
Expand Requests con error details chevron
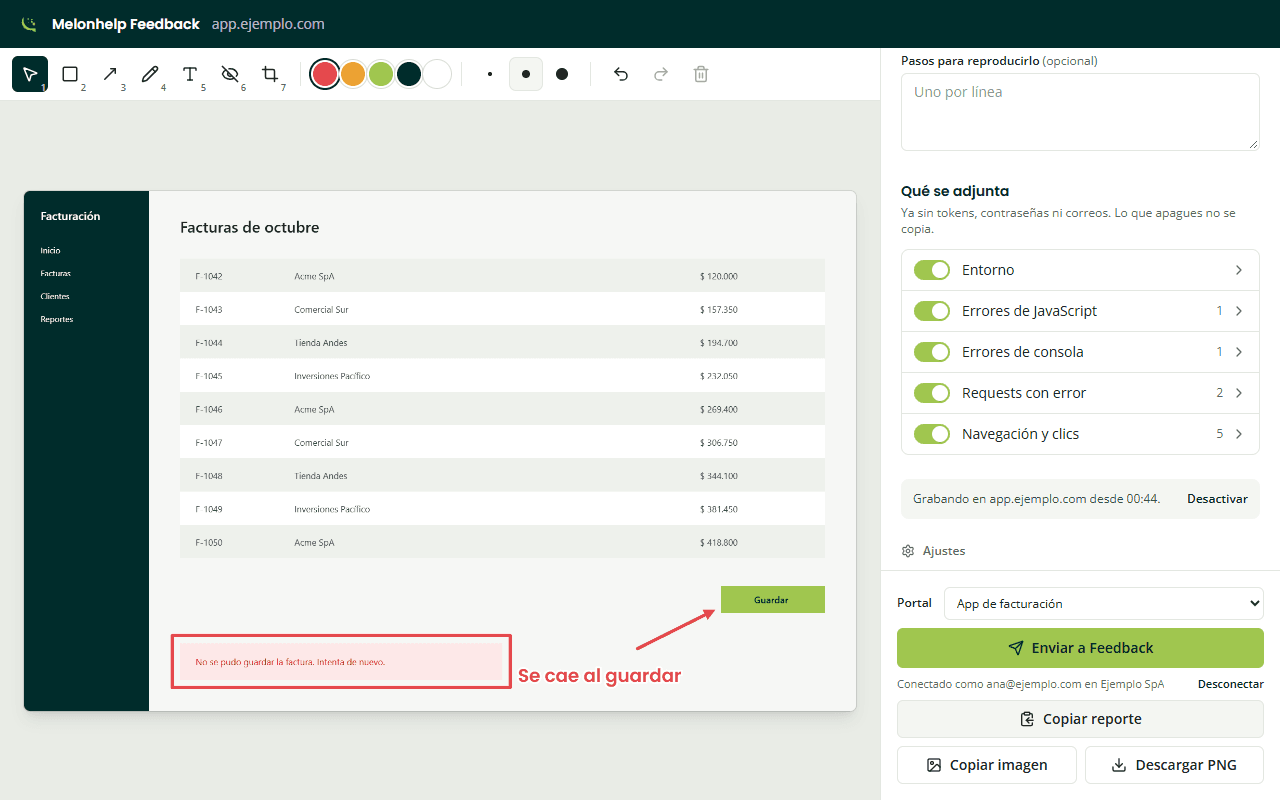click(x=1239, y=393)
